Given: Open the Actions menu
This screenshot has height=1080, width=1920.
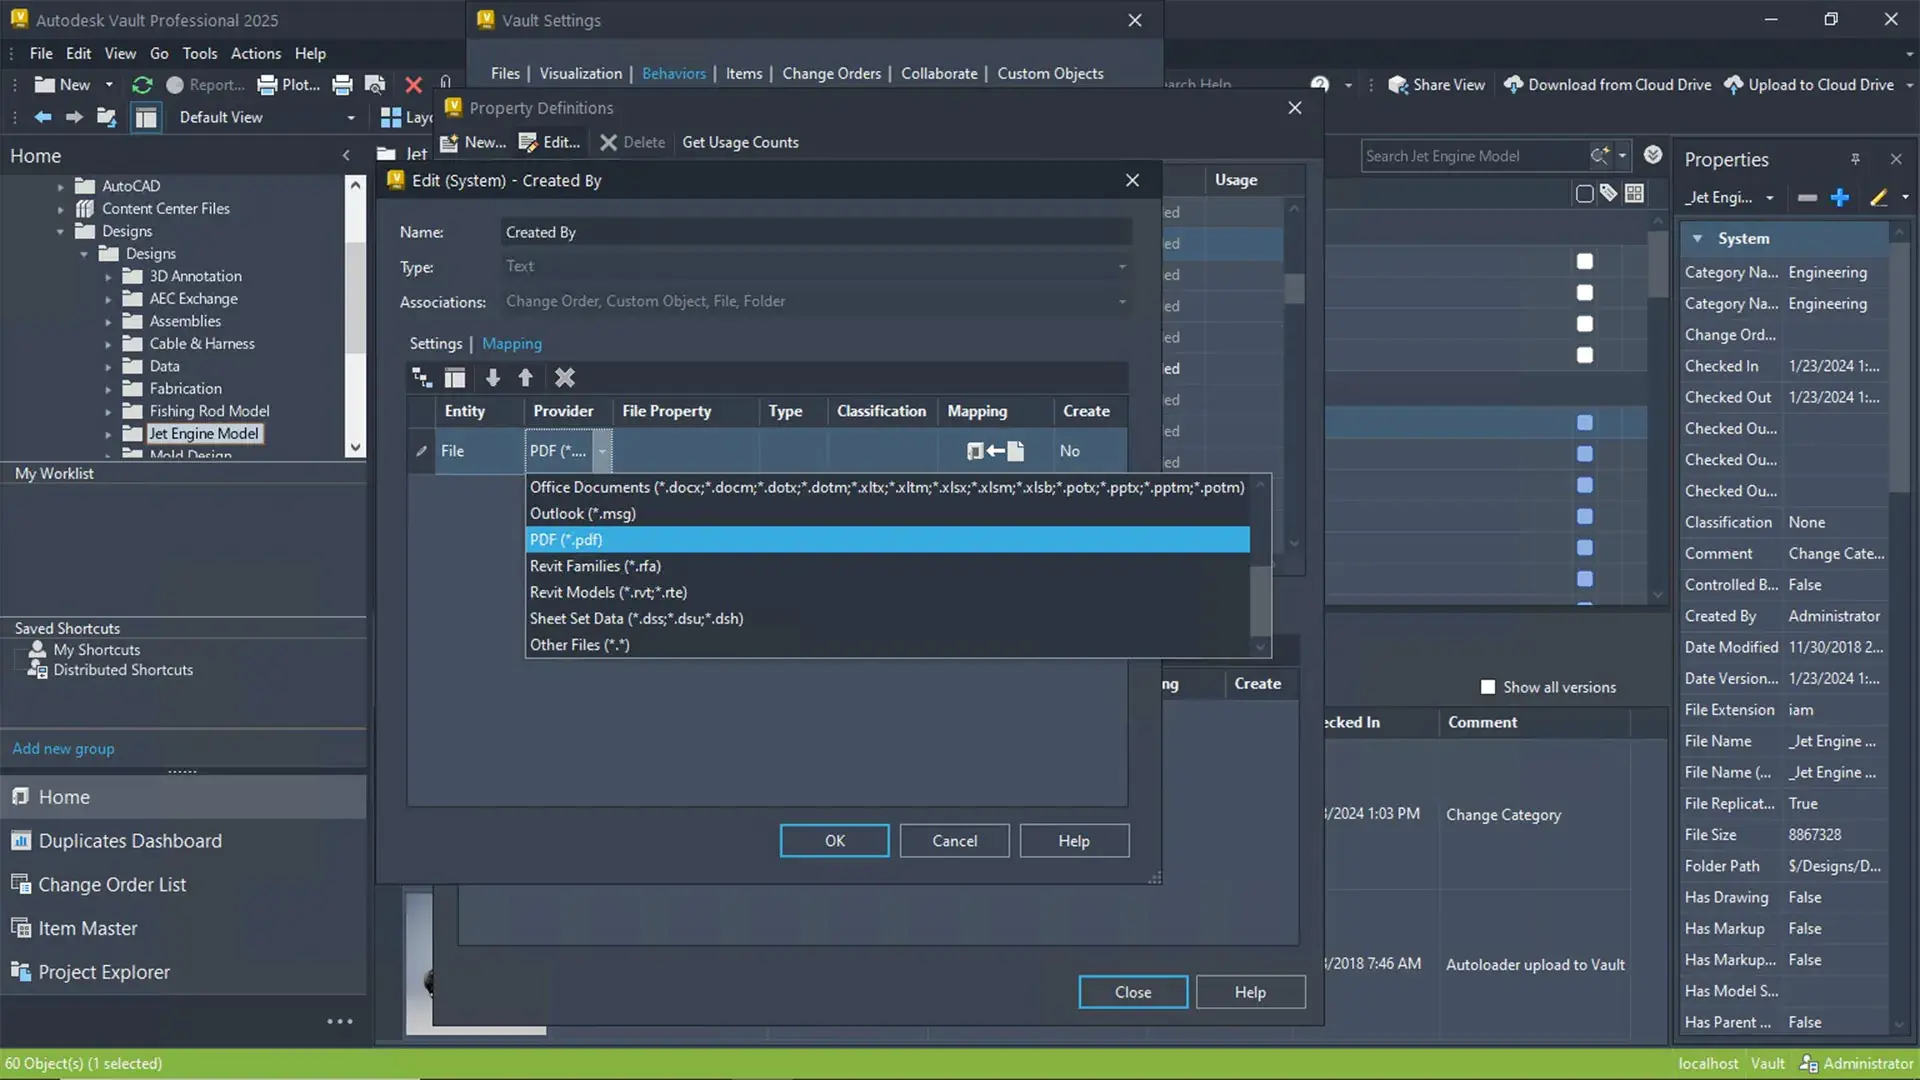Looking at the screenshot, I should [256, 53].
